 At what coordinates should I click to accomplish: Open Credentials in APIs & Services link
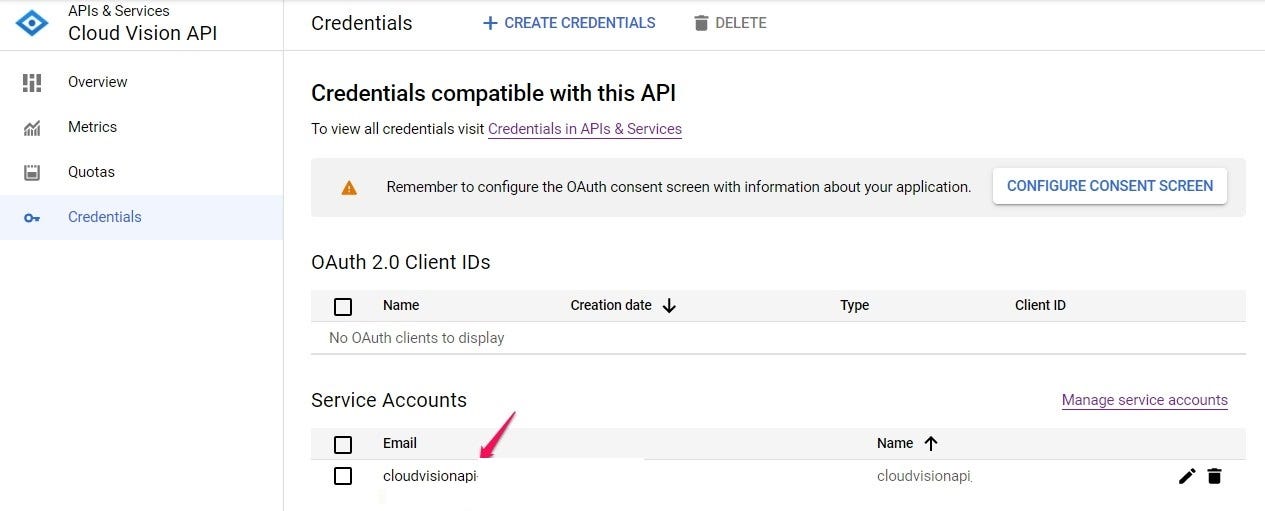(x=585, y=129)
